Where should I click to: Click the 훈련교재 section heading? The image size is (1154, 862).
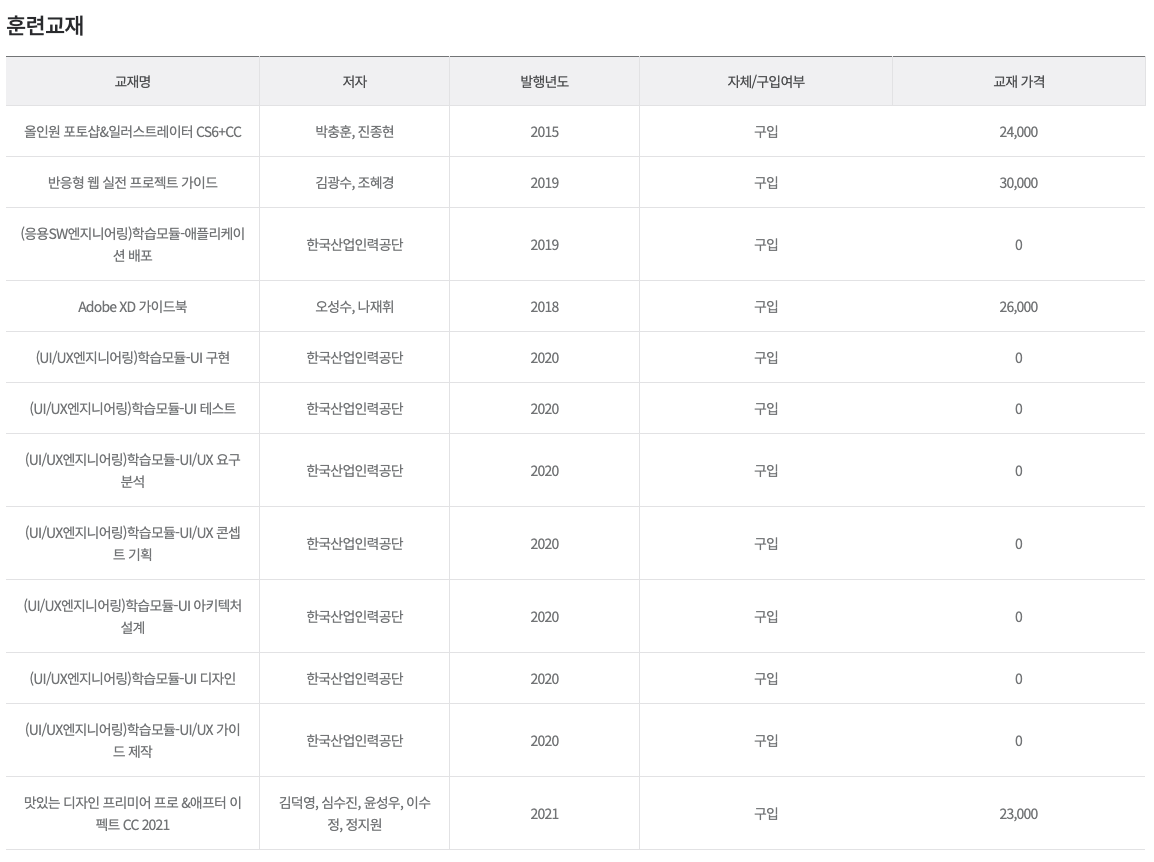pyautogui.click(x=45, y=26)
